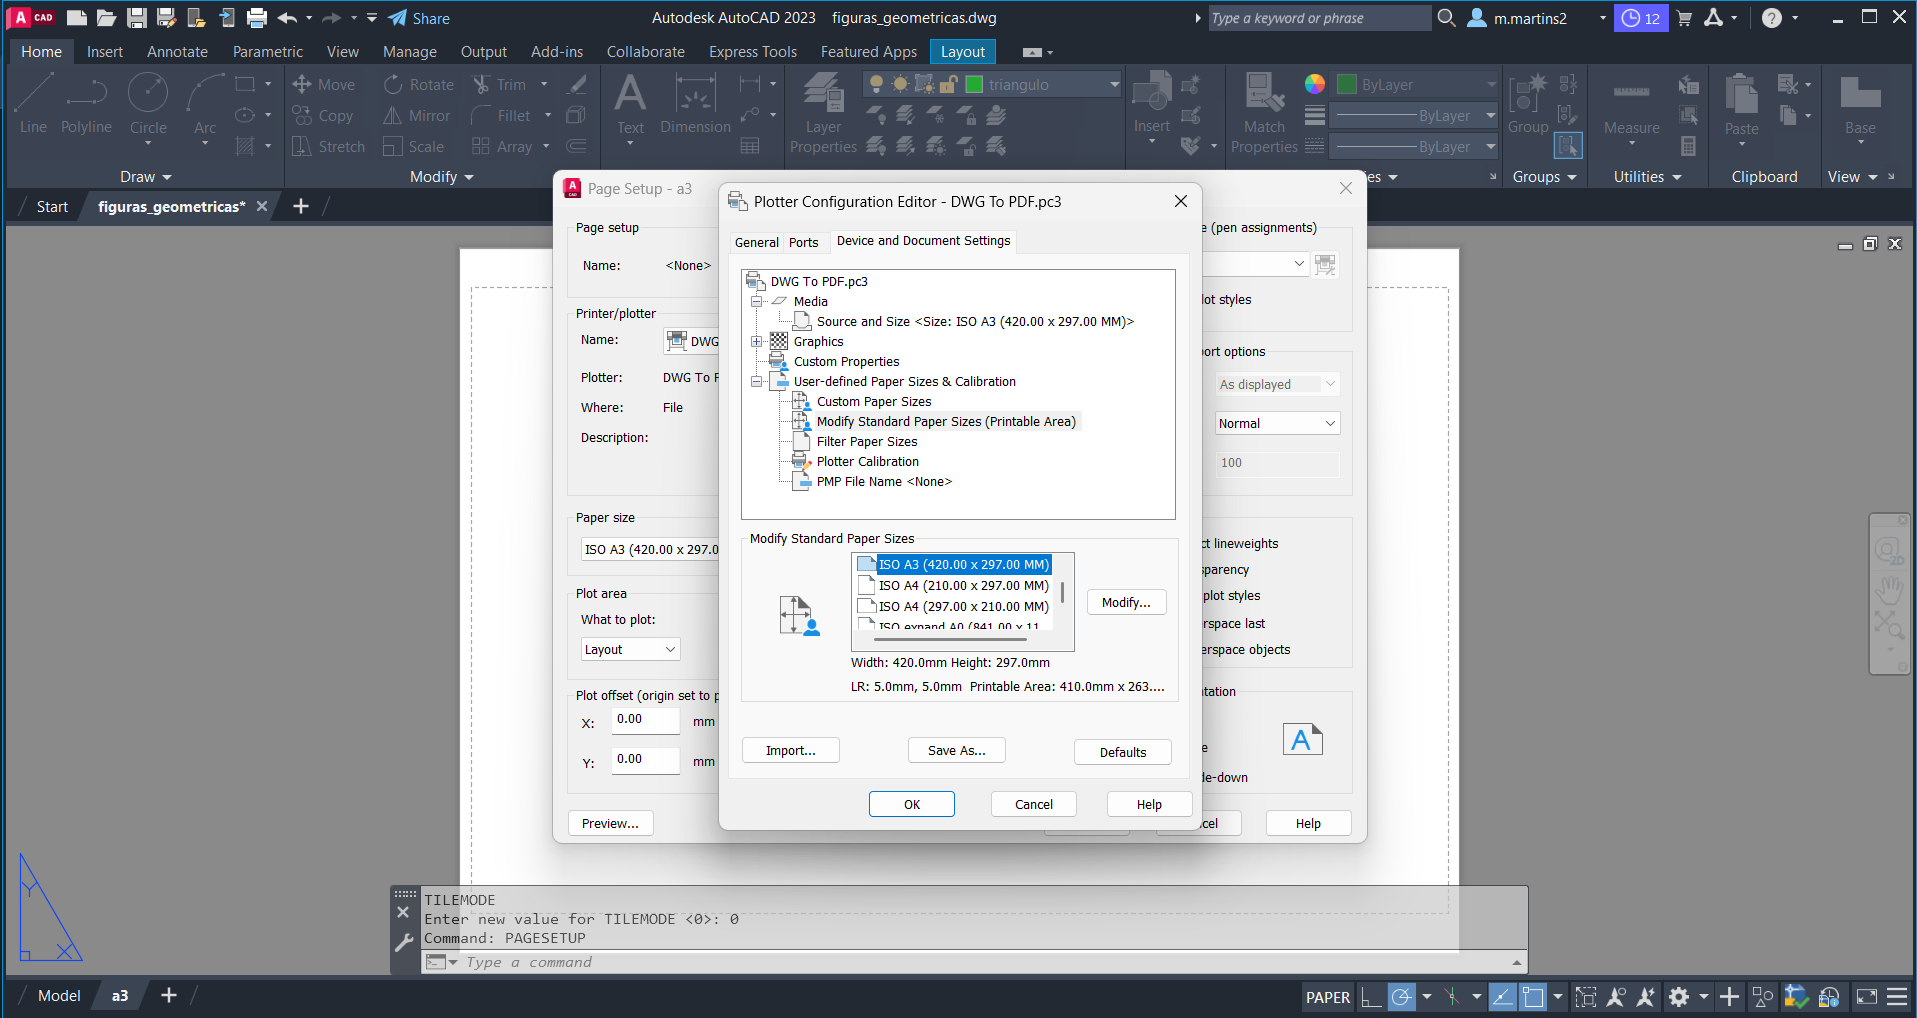
Task: Open a file with the Open folder icon
Action: pos(107,18)
